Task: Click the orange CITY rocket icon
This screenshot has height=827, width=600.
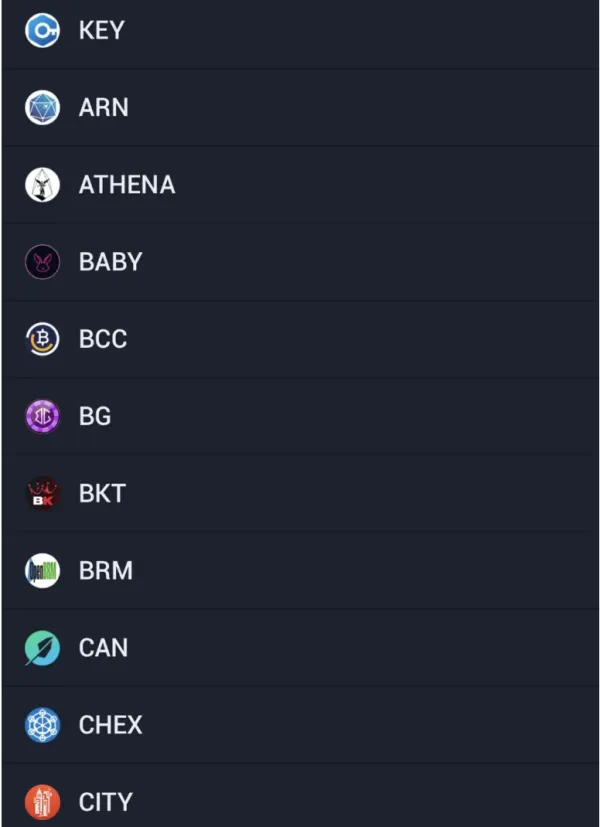Action: [42, 802]
